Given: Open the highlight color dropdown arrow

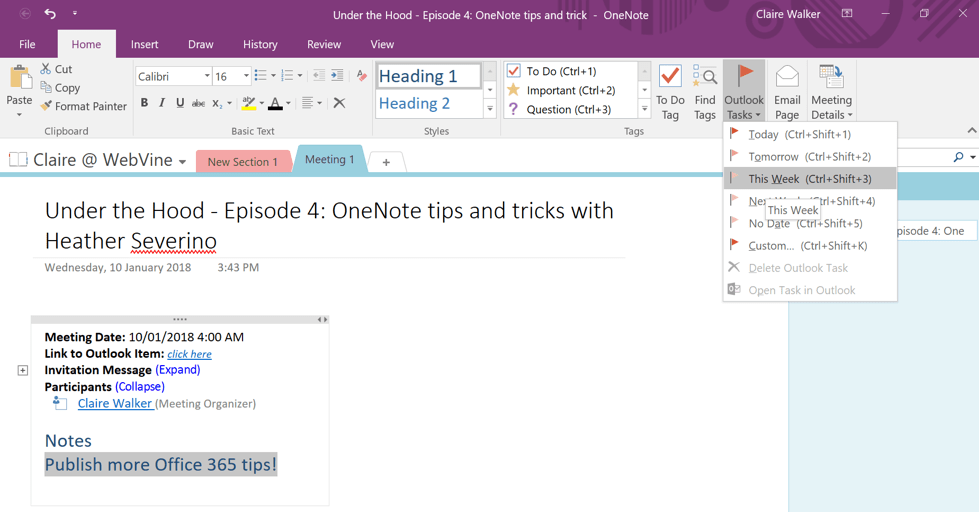Looking at the screenshot, I should (x=261, y=103).
